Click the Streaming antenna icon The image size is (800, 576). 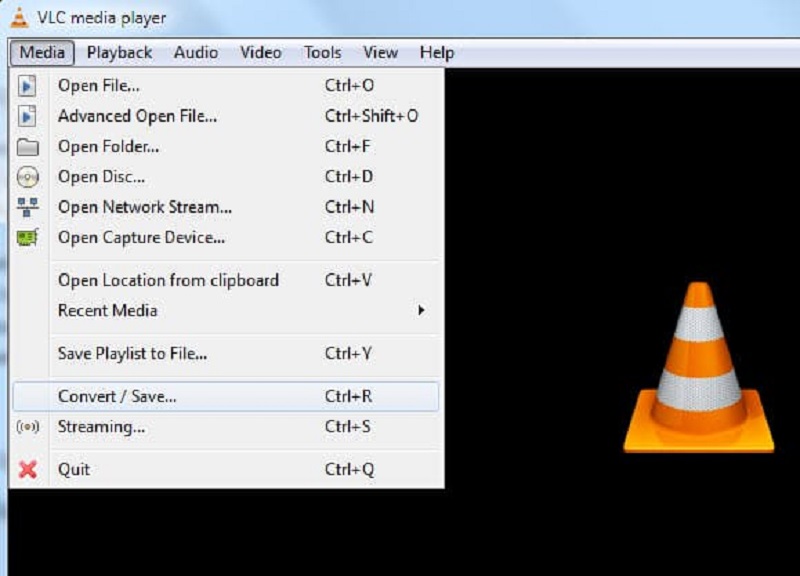tap(26, 426)
